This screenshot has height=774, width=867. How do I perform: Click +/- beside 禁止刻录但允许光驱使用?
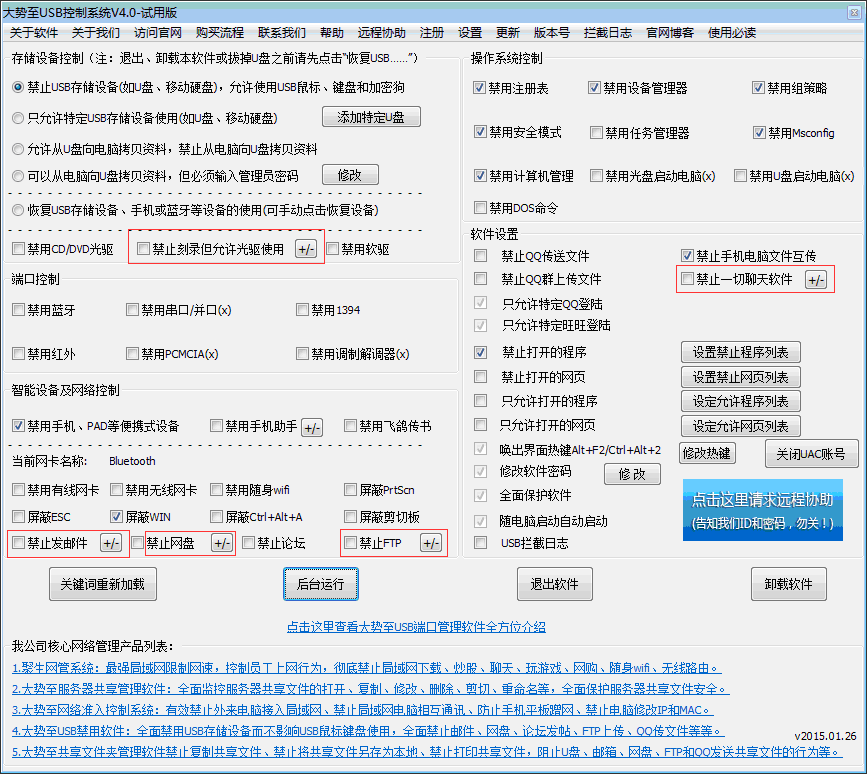306,249
